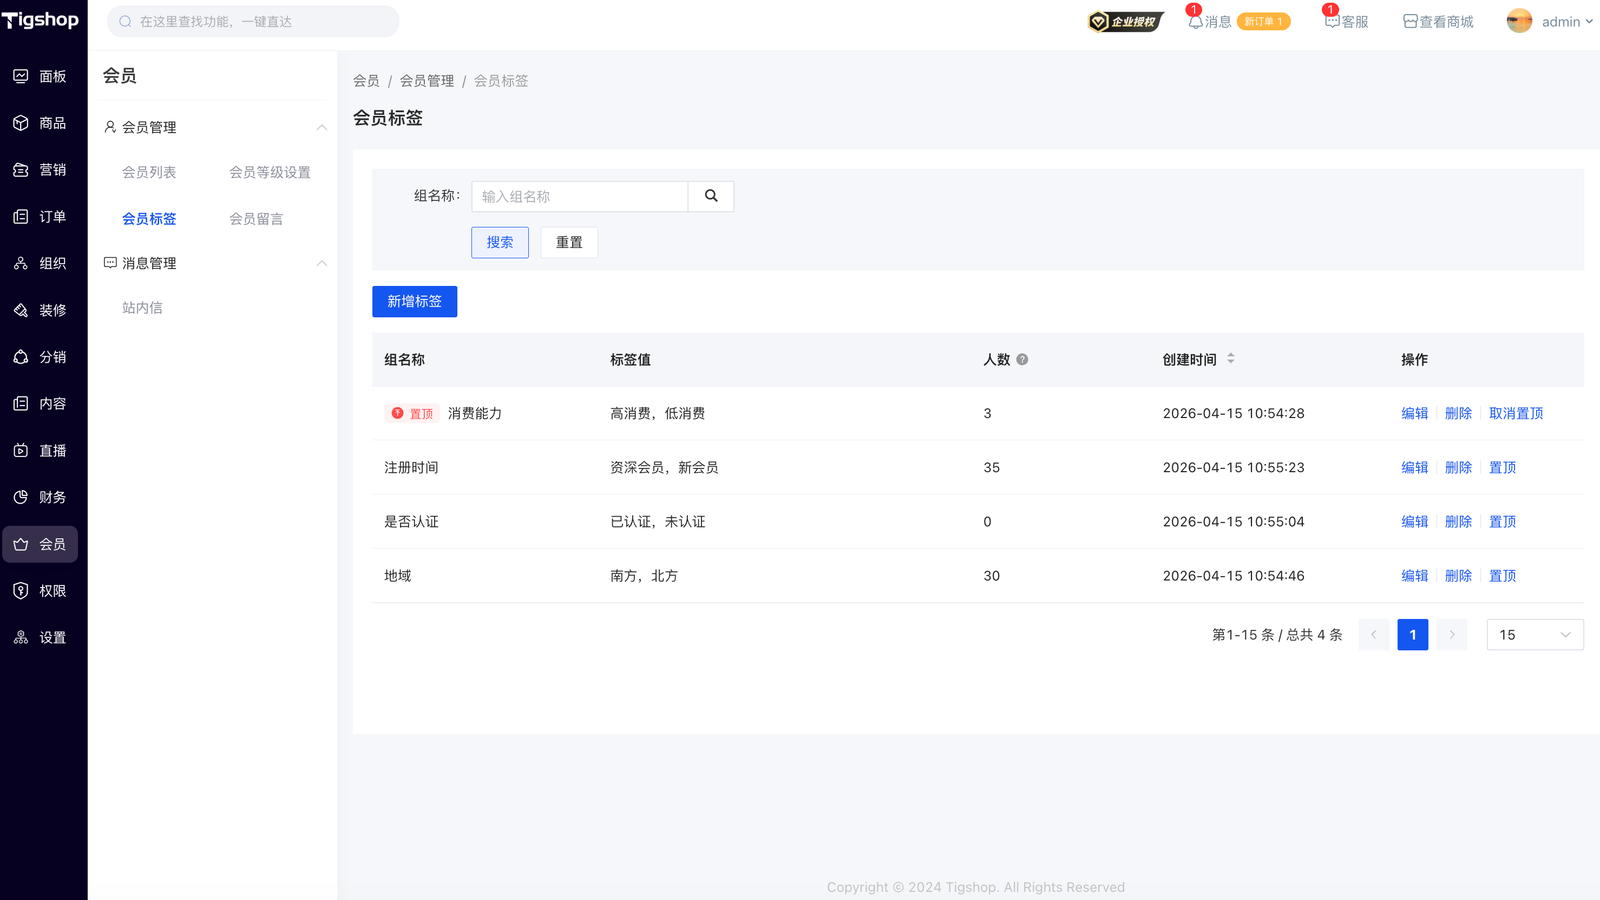Image resolution: width=1600 pixels, height=900 pixels.
Task: Pin the 地域 tag group to top
Action: pyautogui.click(x=1502, y=575)
